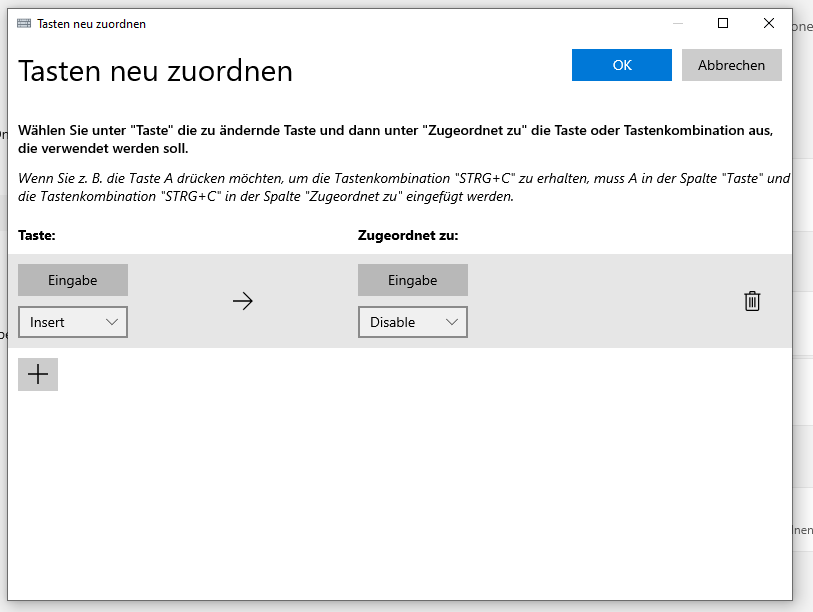Click the large Tasten neu zuordnen heading

tap(156, 71)
